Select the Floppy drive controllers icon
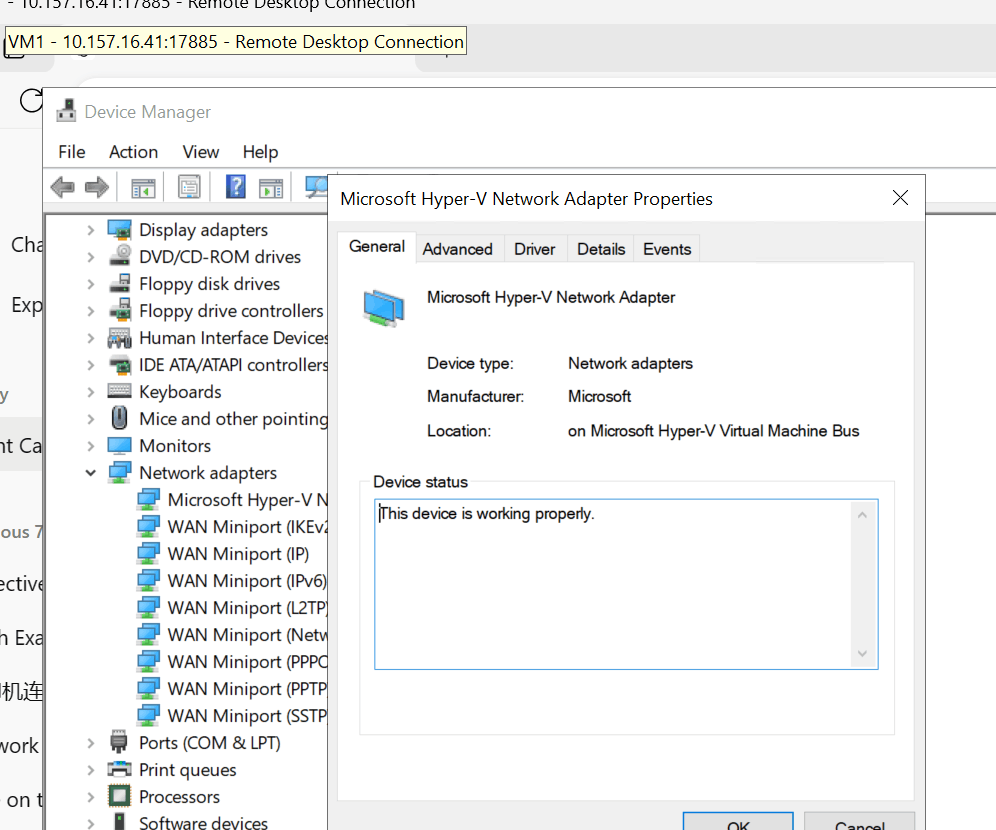The width and height of the screenshot is (996, 830). pyautogui.click(x=119, y=311)
